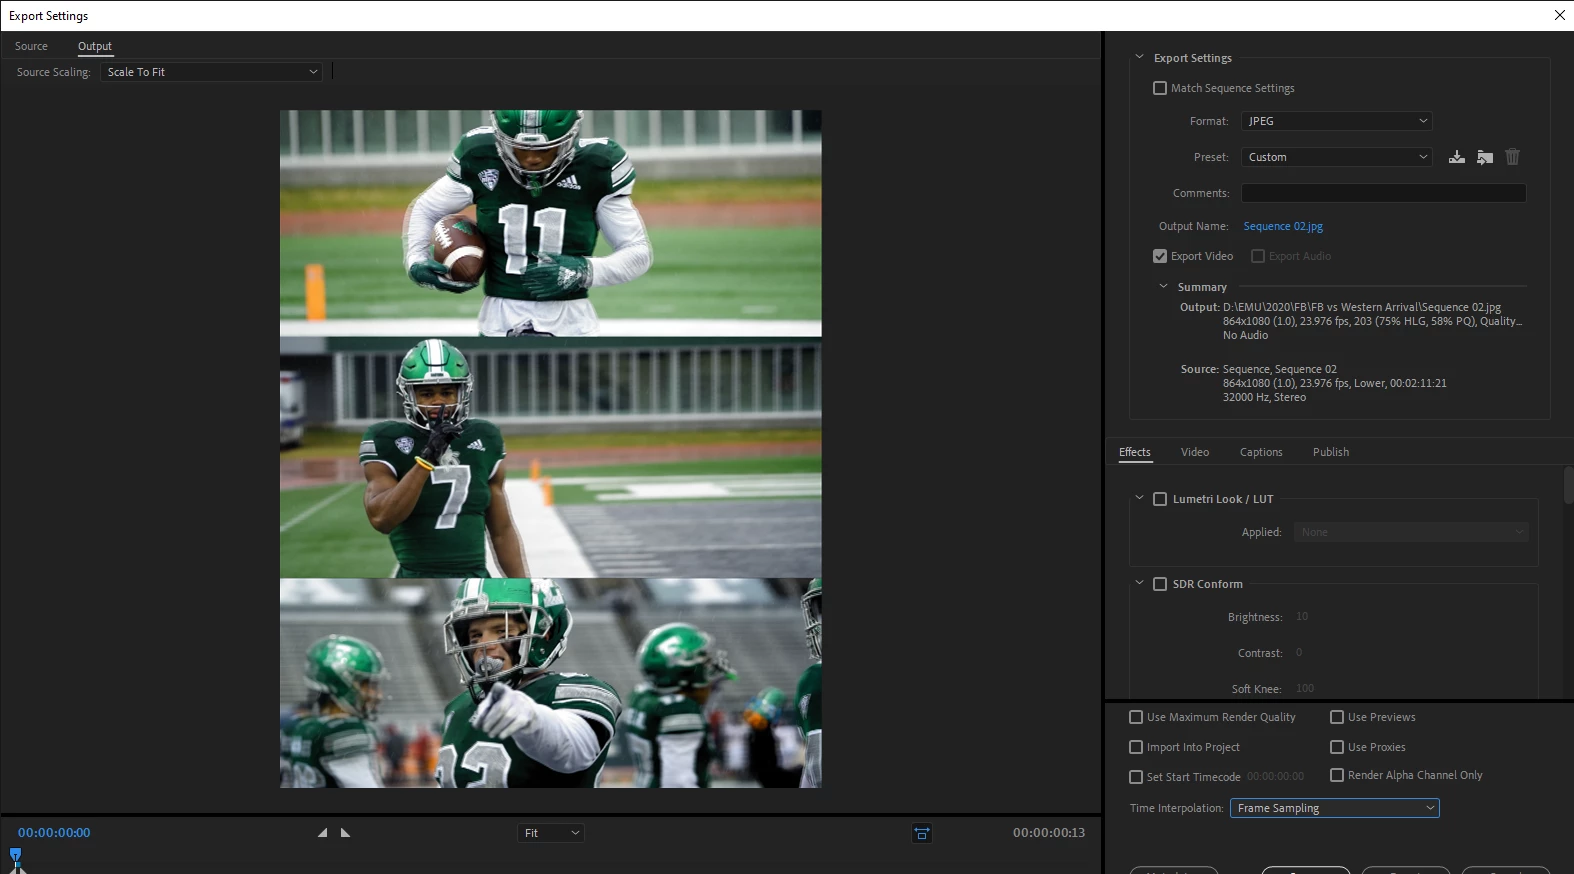This screenshot has height=874, width=1574.
Task: Click the 'Sequence, Sequence 02' source text
Action: (x=1280, y=369)
